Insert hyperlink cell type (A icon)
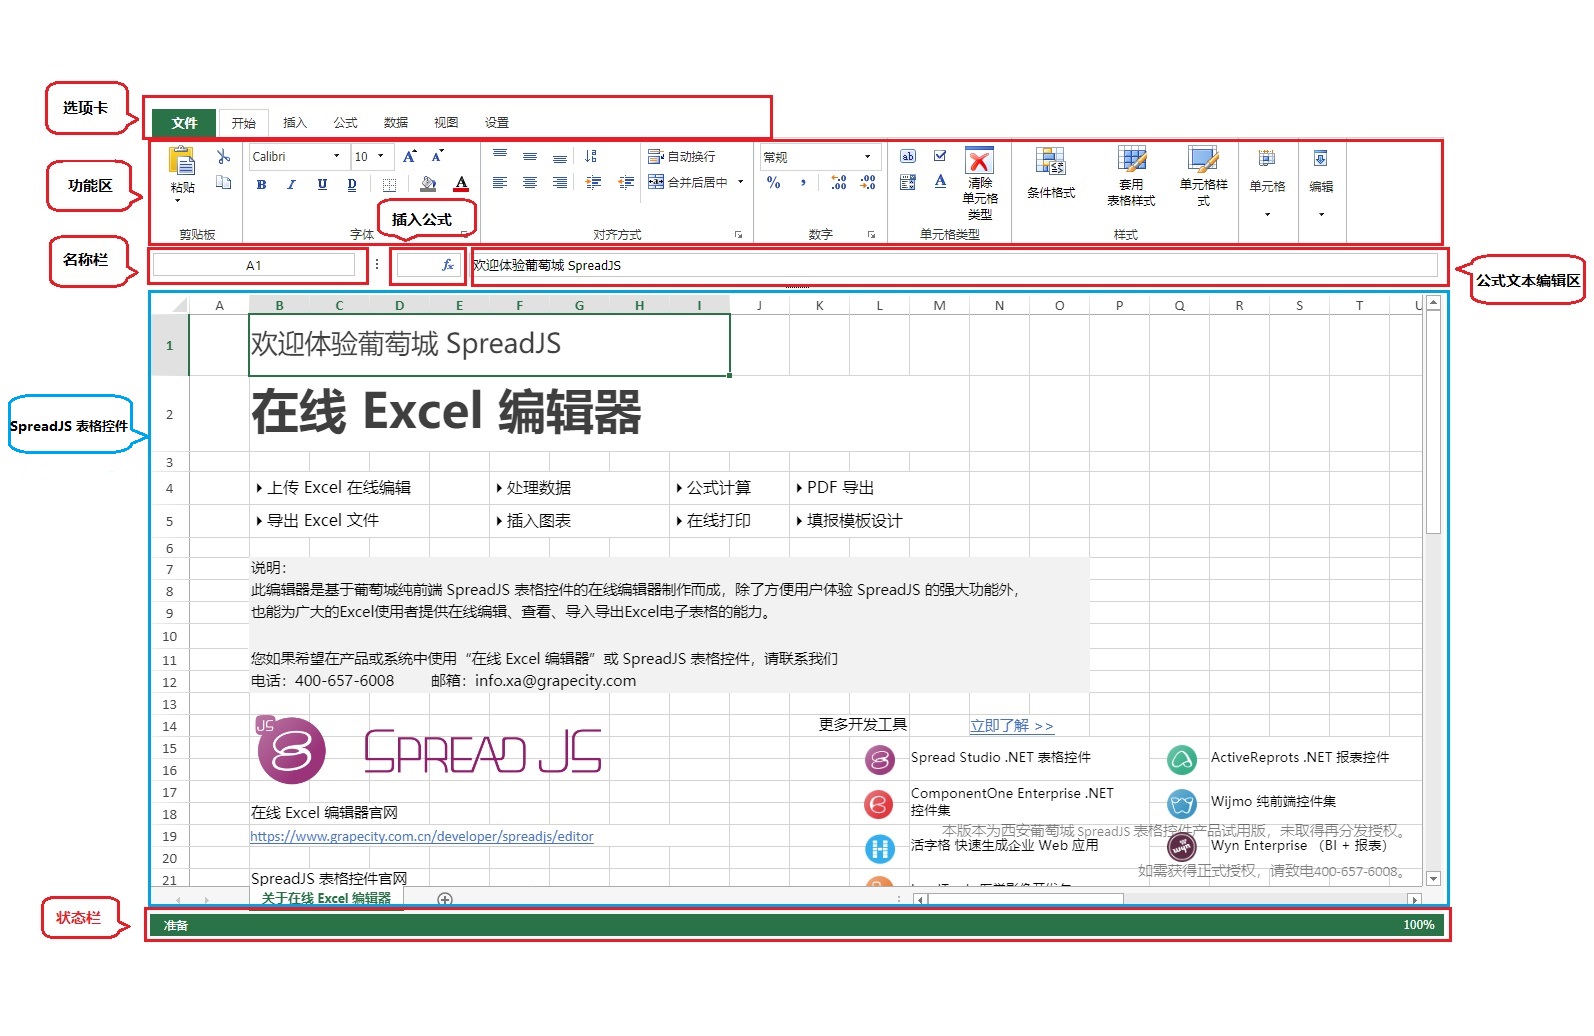The height and width of the screenshot is (1036, 1594). coord(940,181)
